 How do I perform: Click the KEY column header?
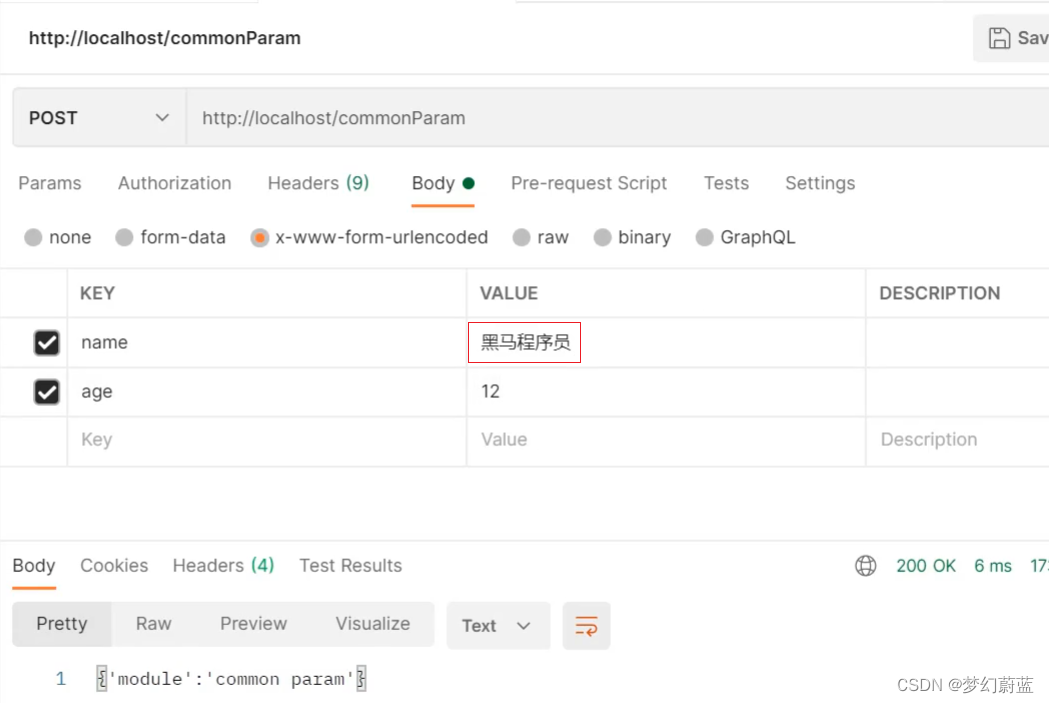click(x=98, y=294)
